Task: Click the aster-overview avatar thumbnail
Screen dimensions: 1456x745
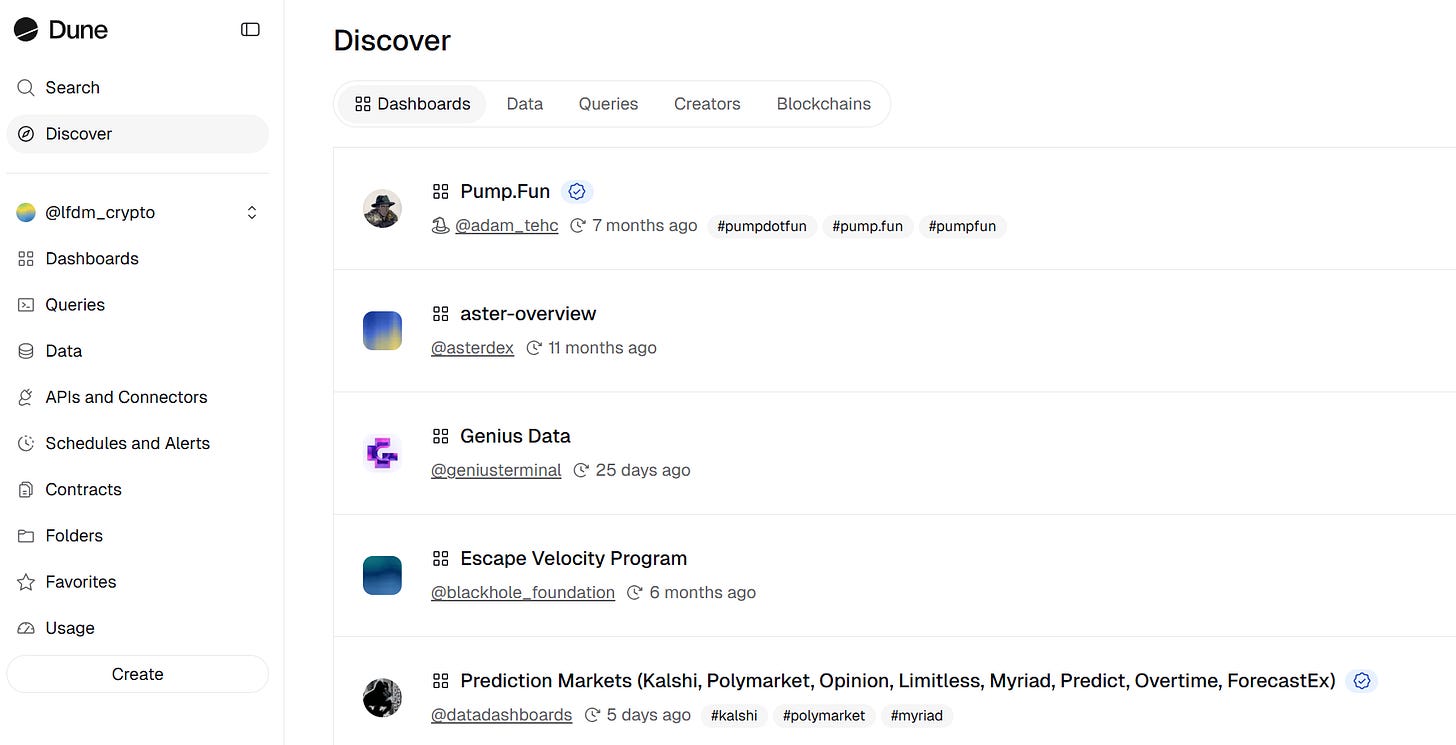Action: pos(382,330)
